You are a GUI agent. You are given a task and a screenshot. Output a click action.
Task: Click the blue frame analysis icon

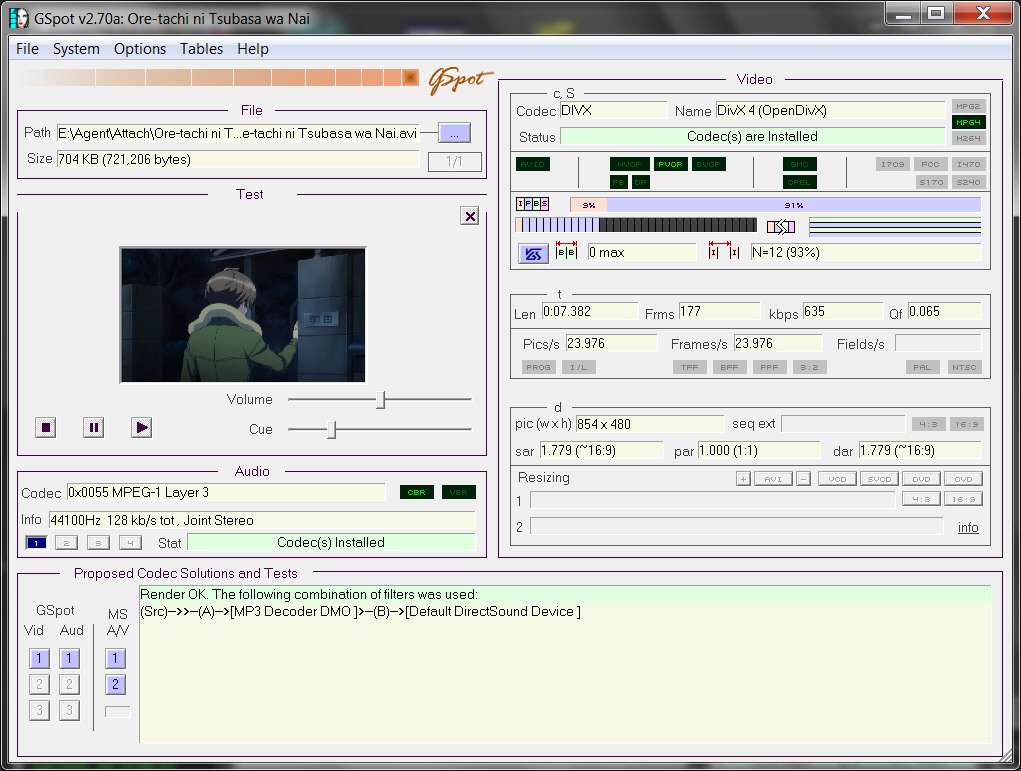tap(533, 253)
